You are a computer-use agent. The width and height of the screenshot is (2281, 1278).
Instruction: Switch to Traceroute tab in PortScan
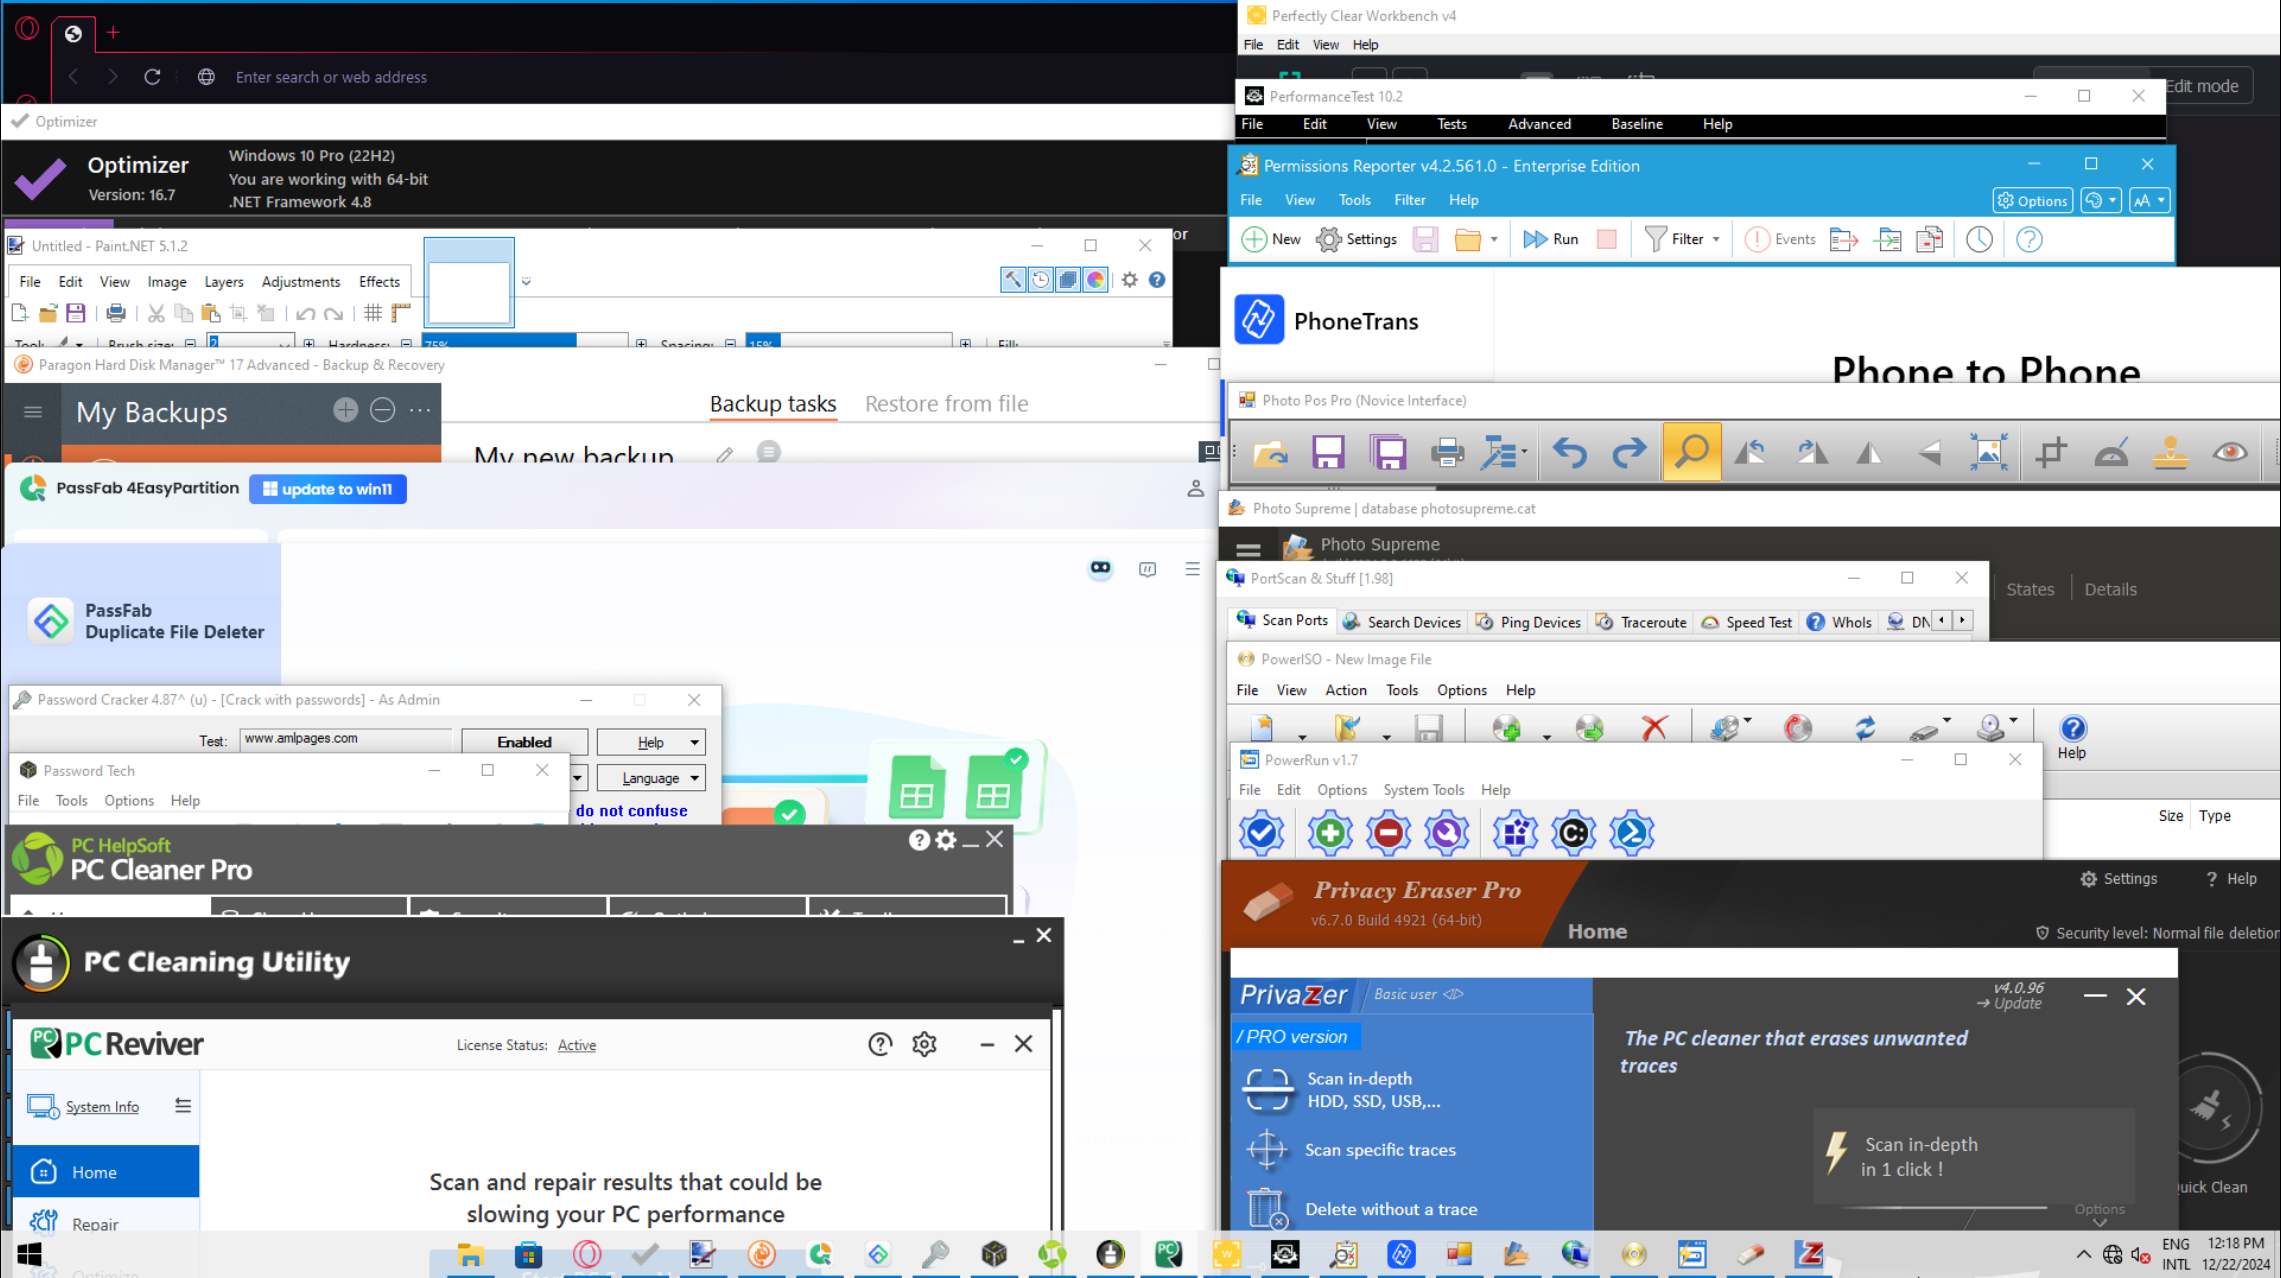point(1640,622)
